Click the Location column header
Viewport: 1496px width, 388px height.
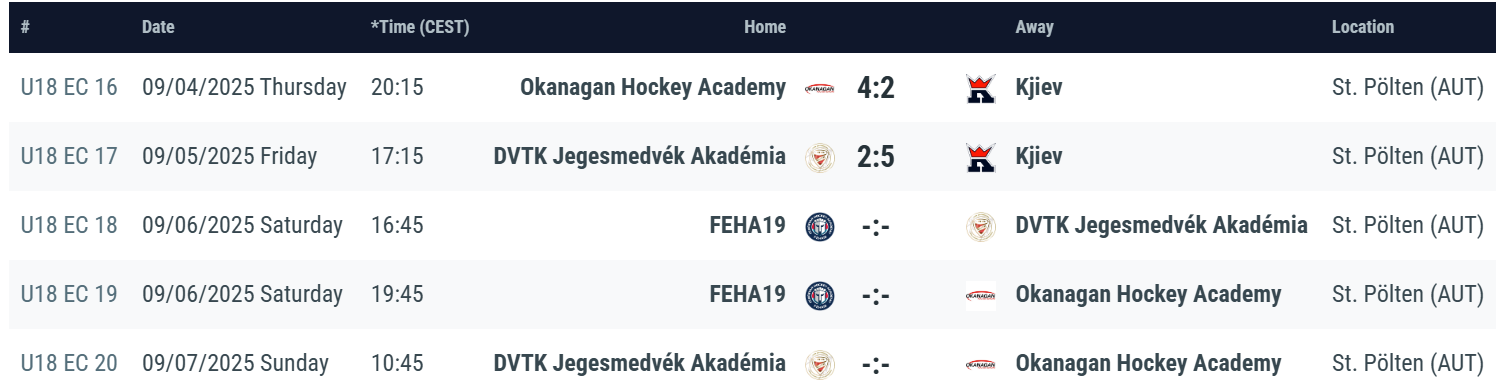(x=1363, y=28)
